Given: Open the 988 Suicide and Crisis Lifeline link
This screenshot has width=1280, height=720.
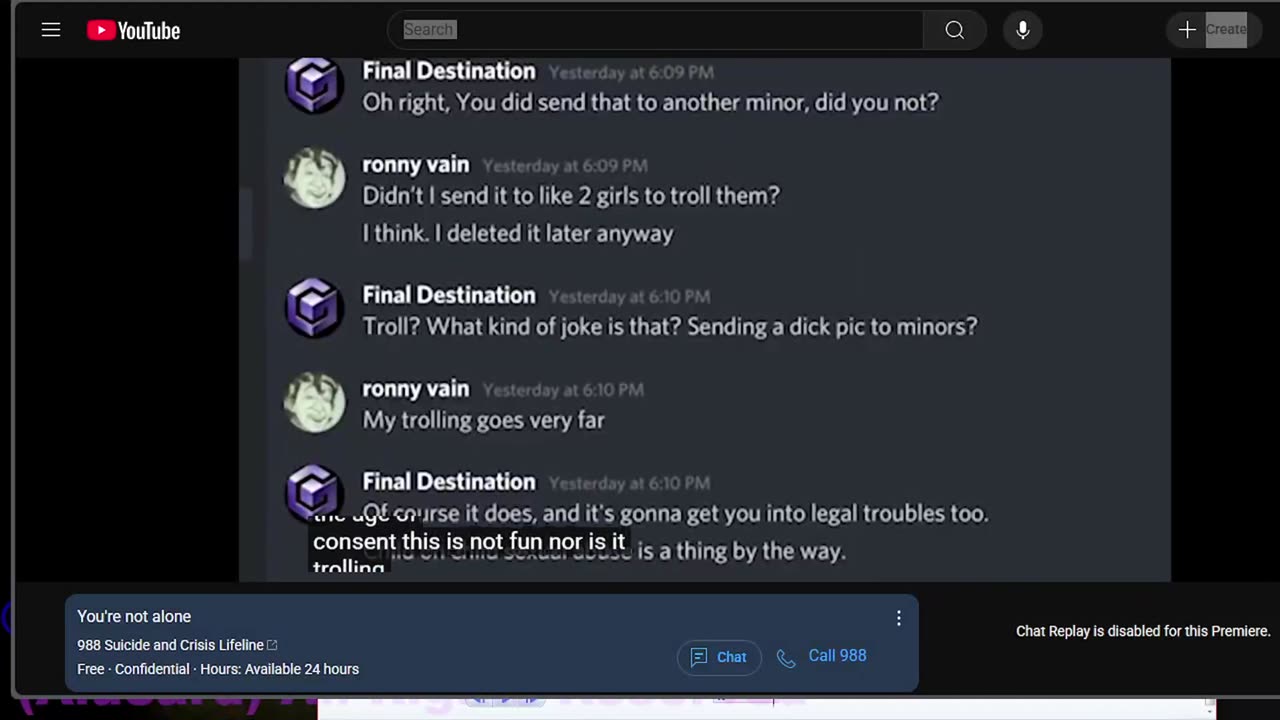Looking at the screenshot, I should 170,645.
